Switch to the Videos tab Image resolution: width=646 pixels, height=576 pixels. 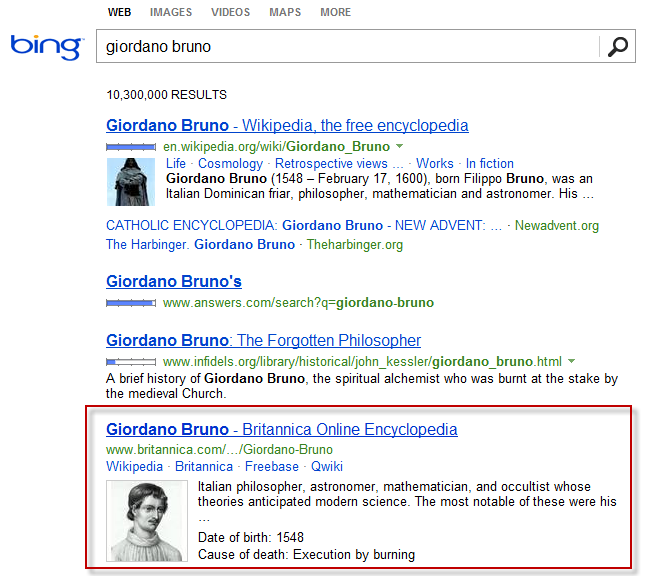(x=231, y=12)
